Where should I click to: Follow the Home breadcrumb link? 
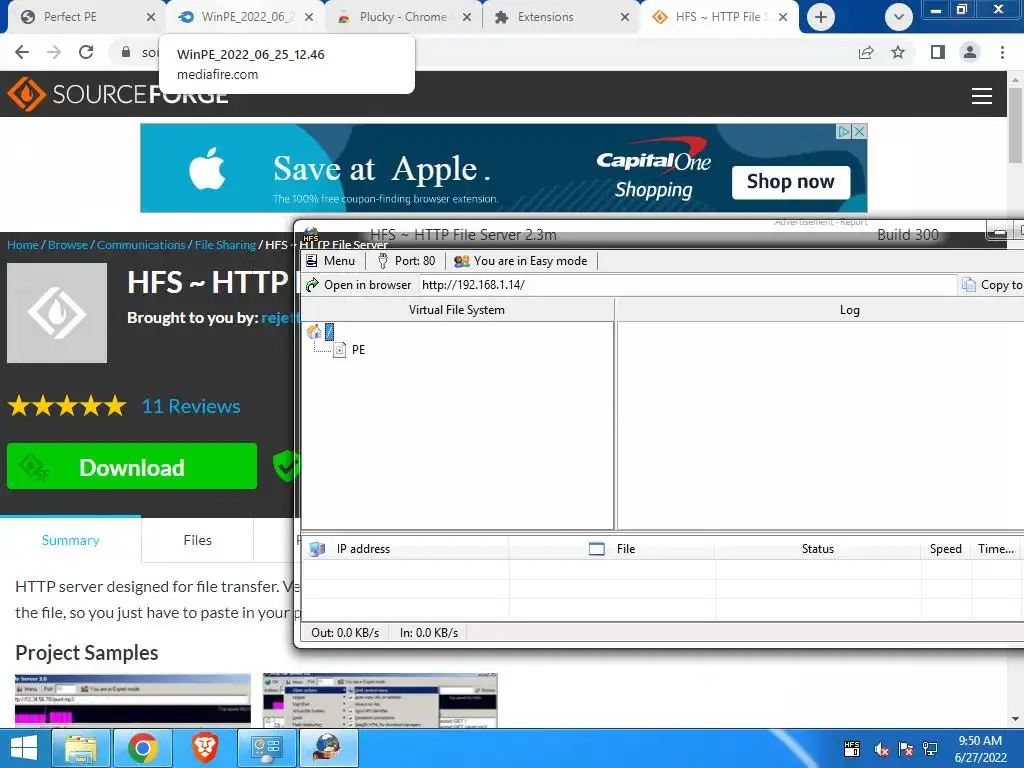point(23,245)
